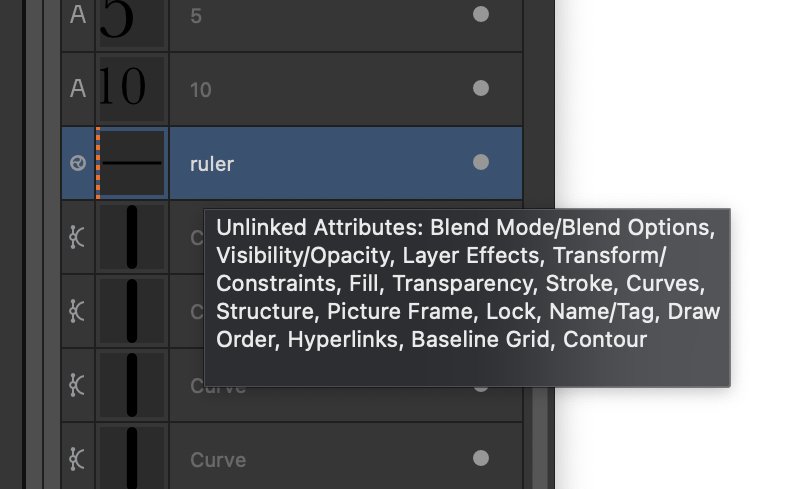Click thumbnail of Curve layer directly below ruler
The width and height of the screenshot is (789, 489).
tap(132, 237)
